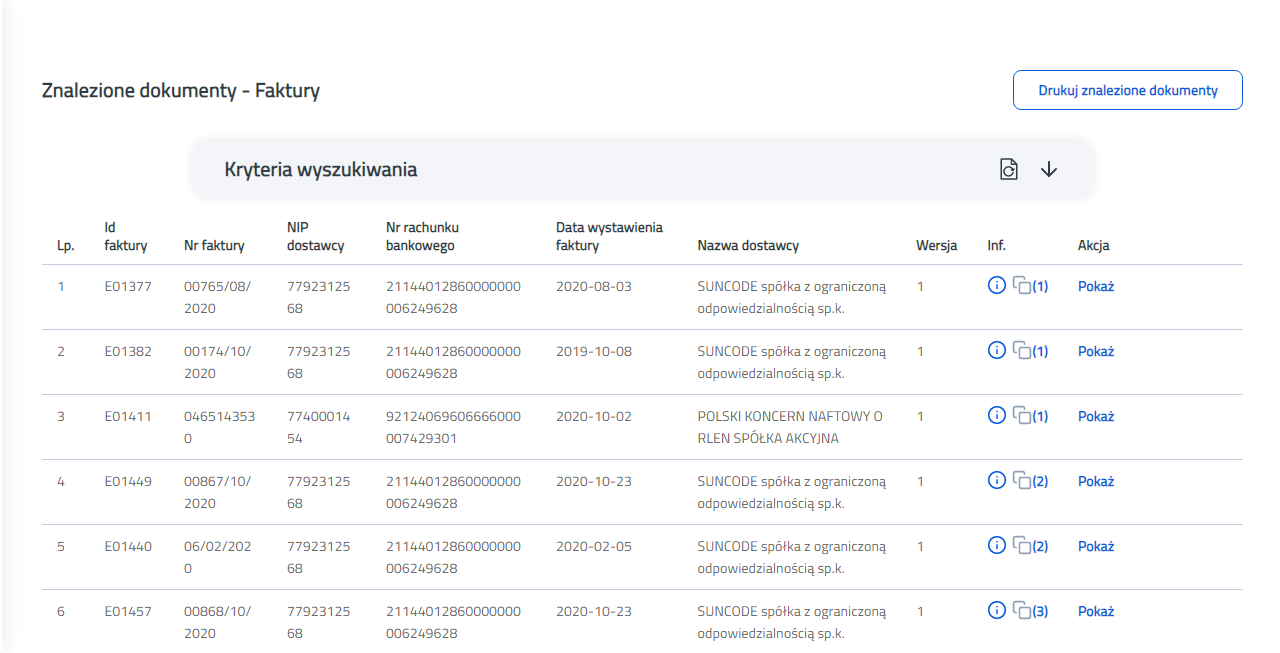Click SUNCODE supplier name in row E01377
The height and width of the screenshot is (653, 1280).
point(792,297)
